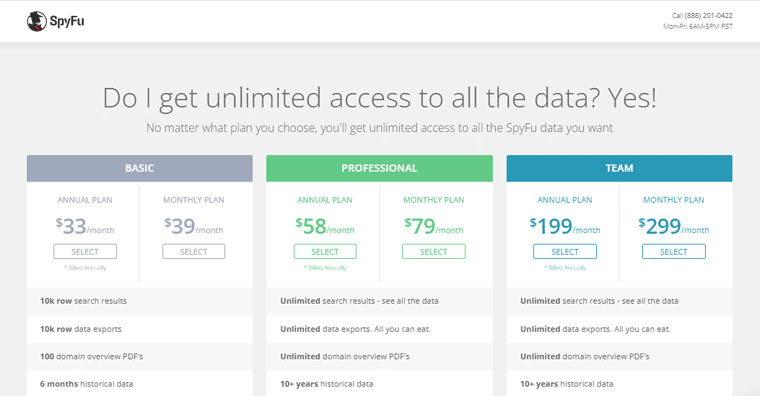Viewport: 760px width, 396px height.
Task: Select the Professional annual plan at $58
Action: coord(325,252)
